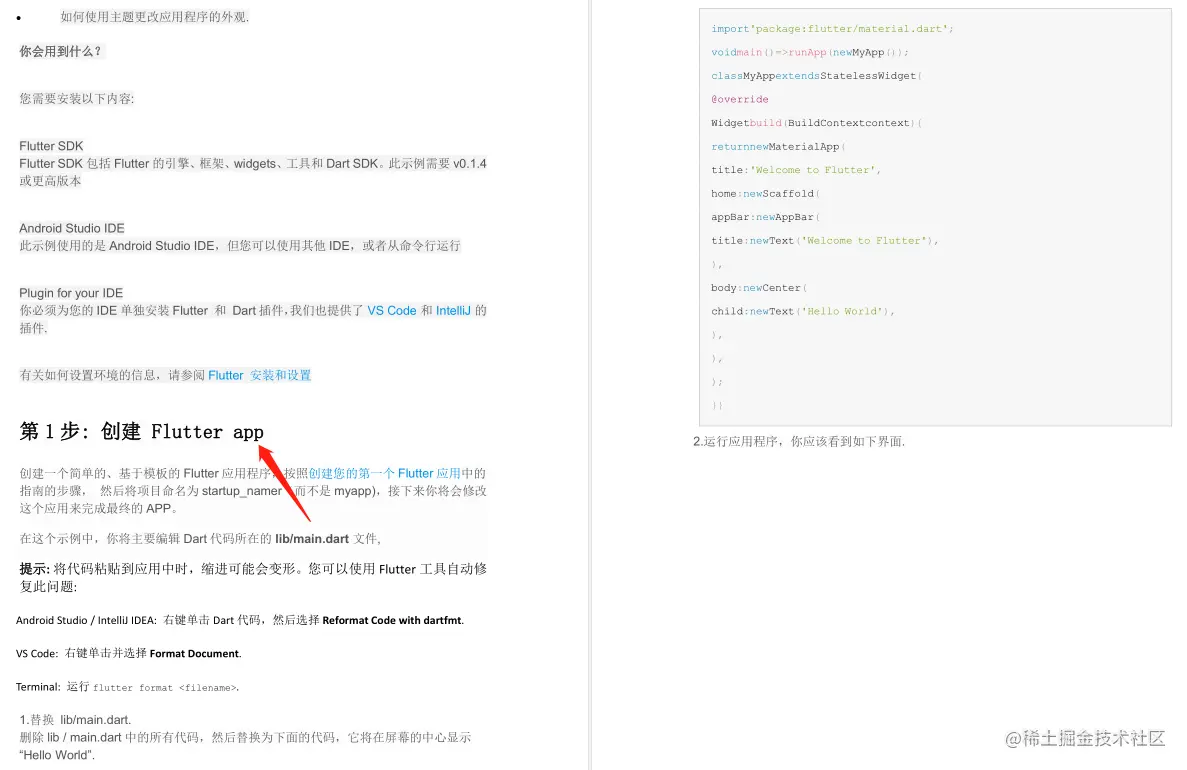Viewport: 1187px width, 770px height.
Task: Click the 如何使用主题更改应用程序的外观 bullet text
Action: (154, 17)
